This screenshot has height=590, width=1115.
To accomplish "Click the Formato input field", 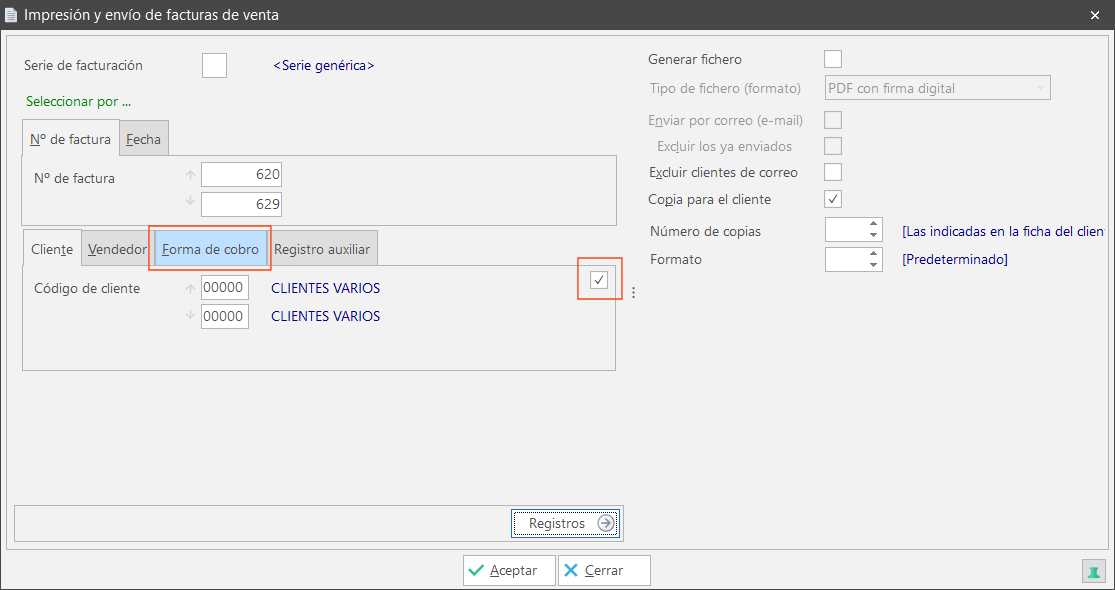I will point(845,259).
